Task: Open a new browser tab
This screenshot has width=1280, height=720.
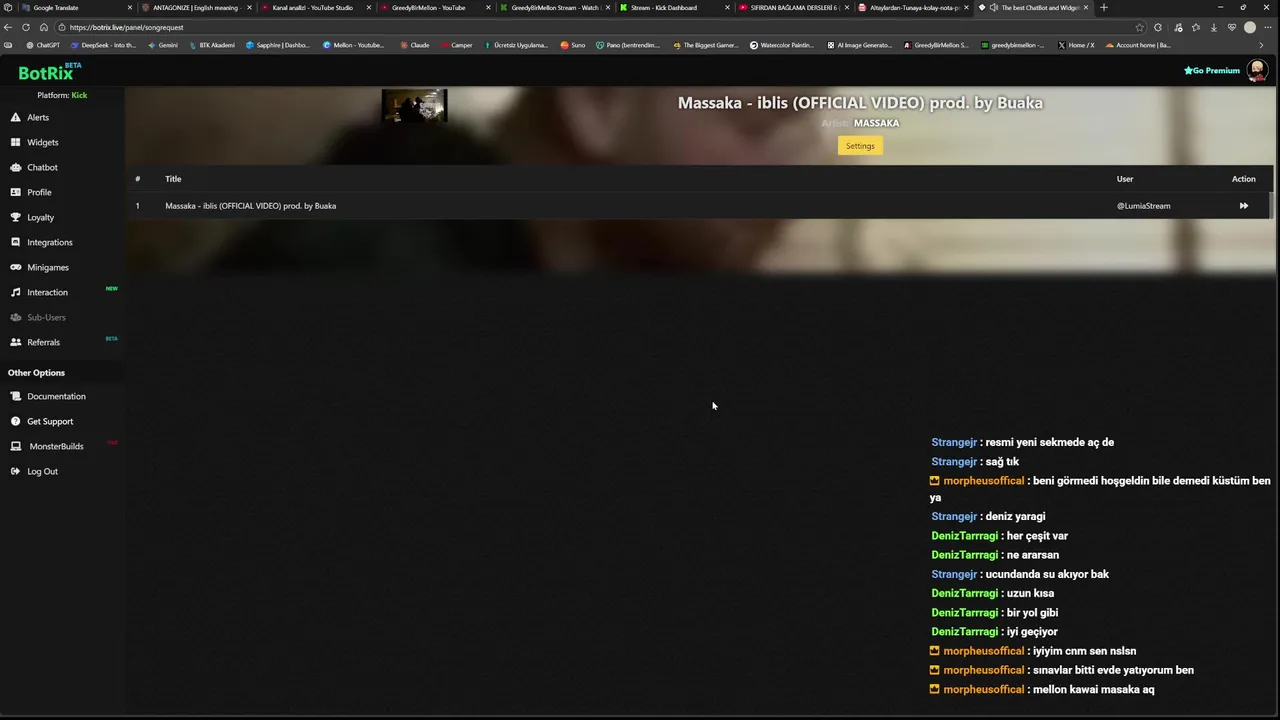Action: tap(1104, 7)
